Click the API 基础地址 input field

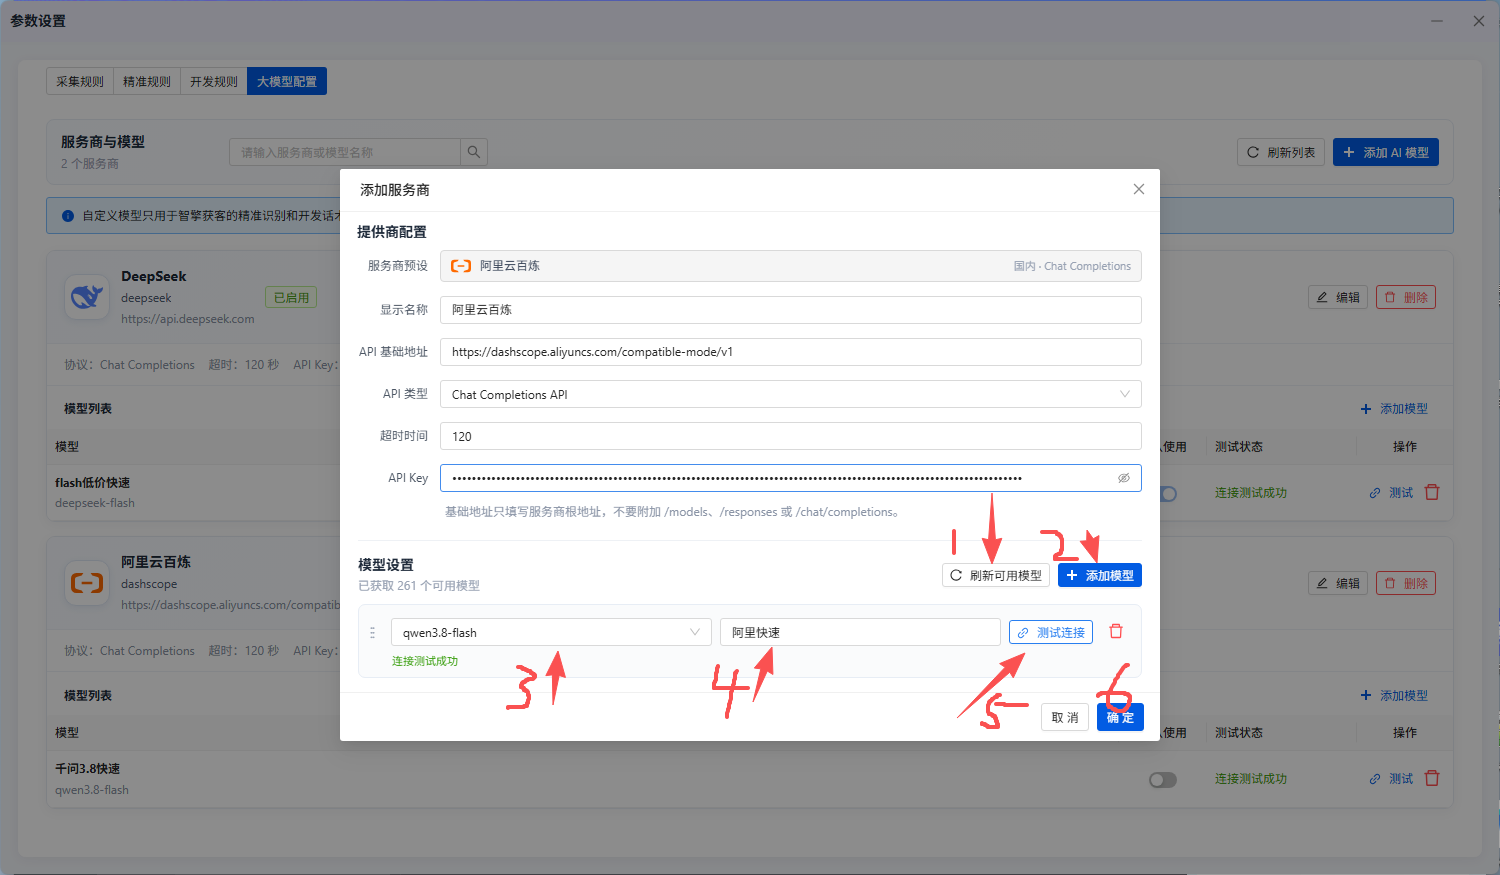pos(790,352)
